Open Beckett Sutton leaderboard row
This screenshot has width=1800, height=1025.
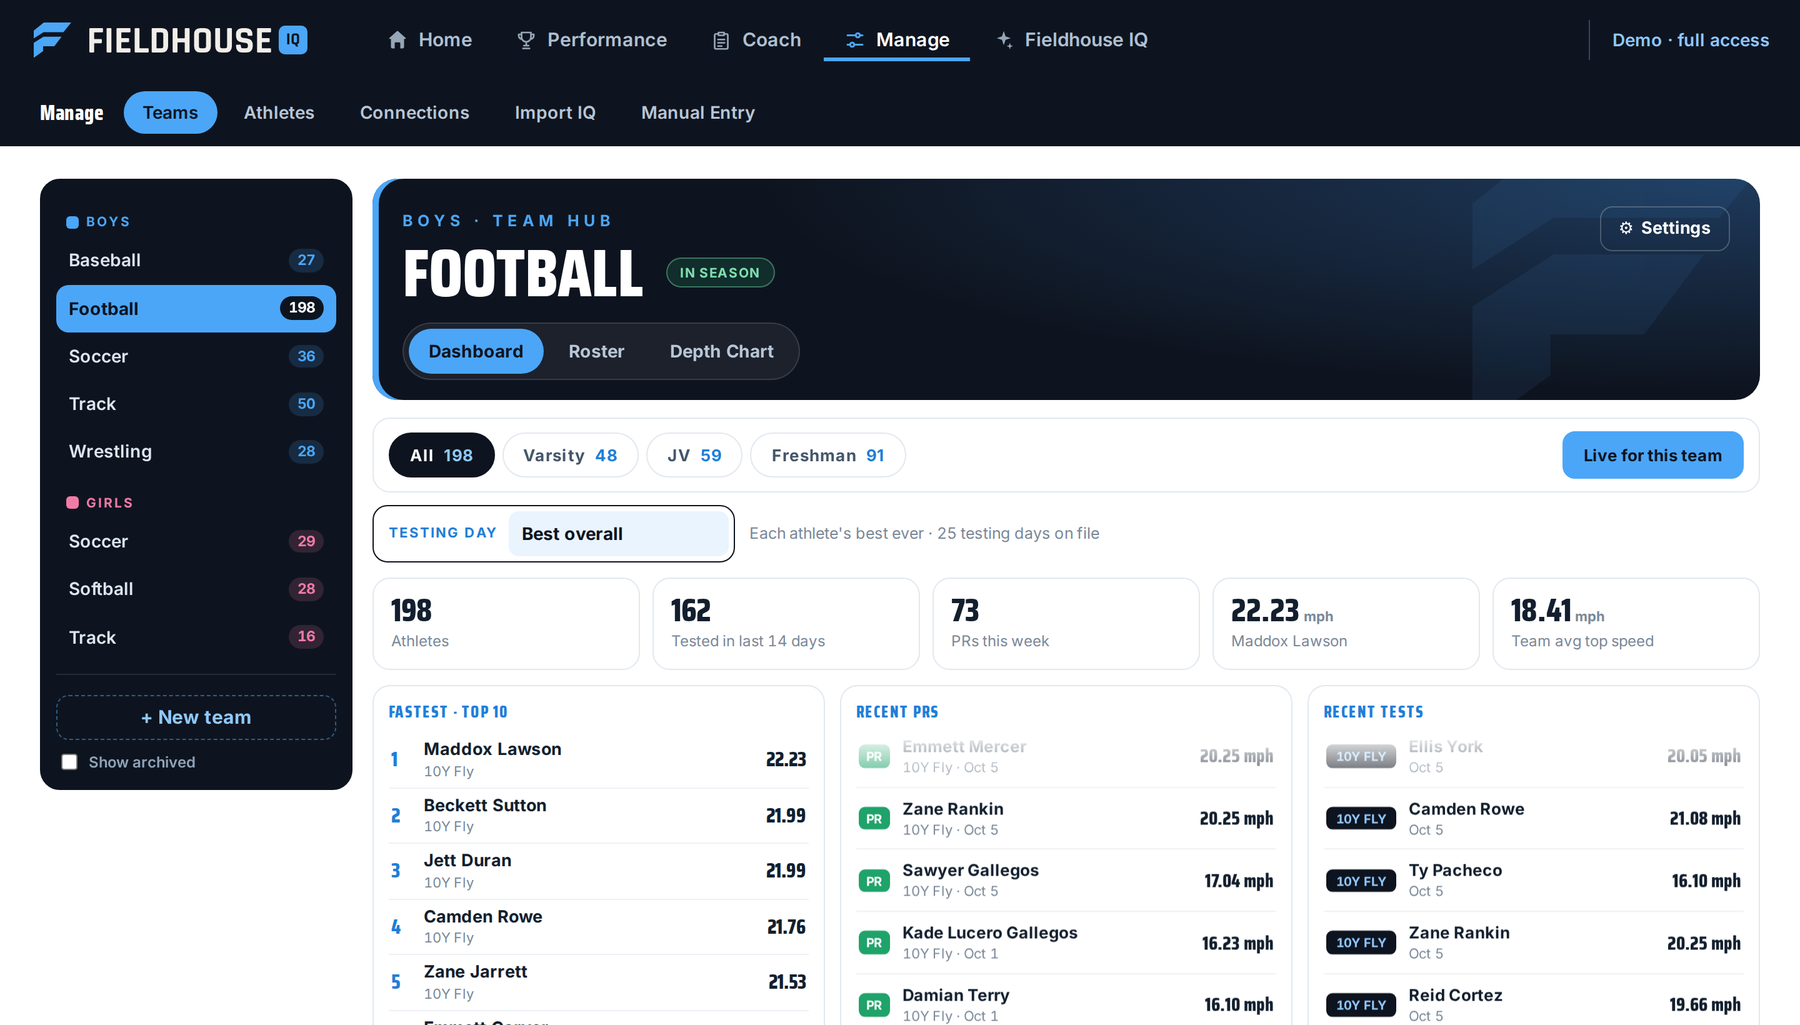(x=598, y=816)
